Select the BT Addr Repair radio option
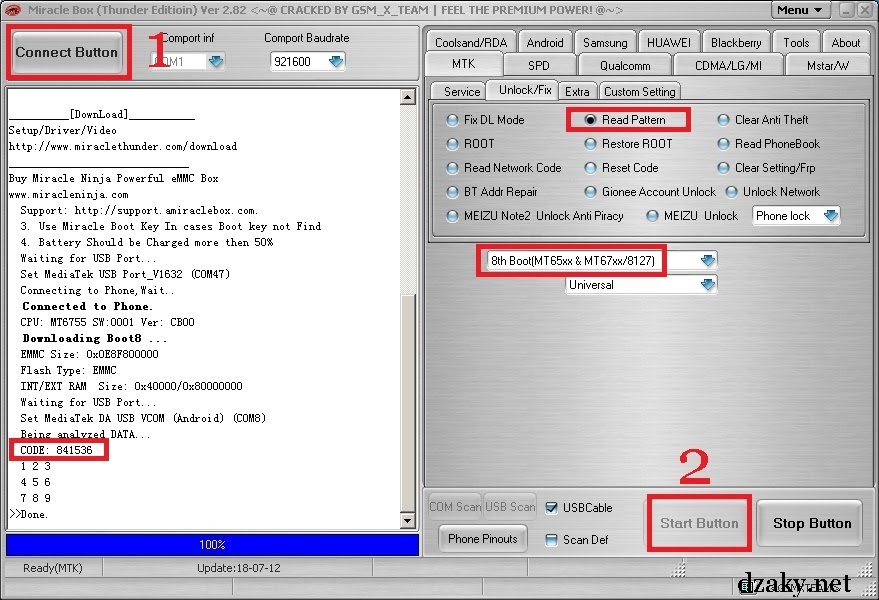 tap(492, 192)
